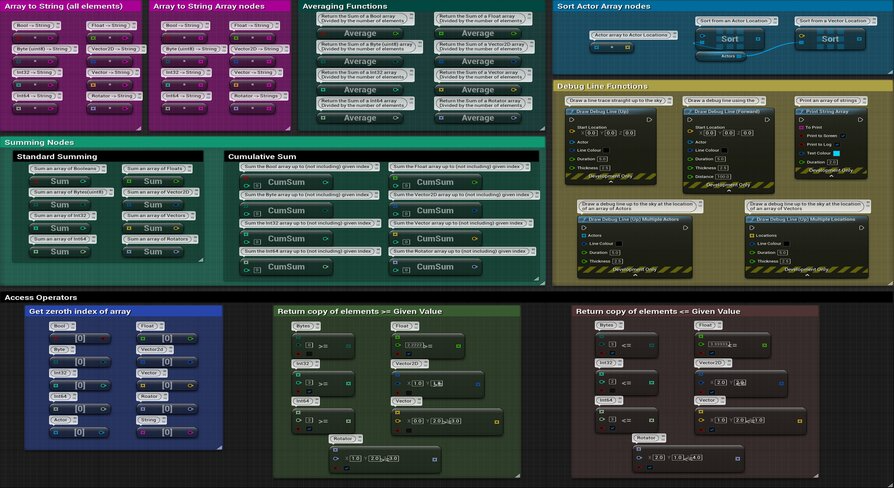
Task: Collapse advanced pins on Multiple Locations node
Action: click(x=807, y=275)
